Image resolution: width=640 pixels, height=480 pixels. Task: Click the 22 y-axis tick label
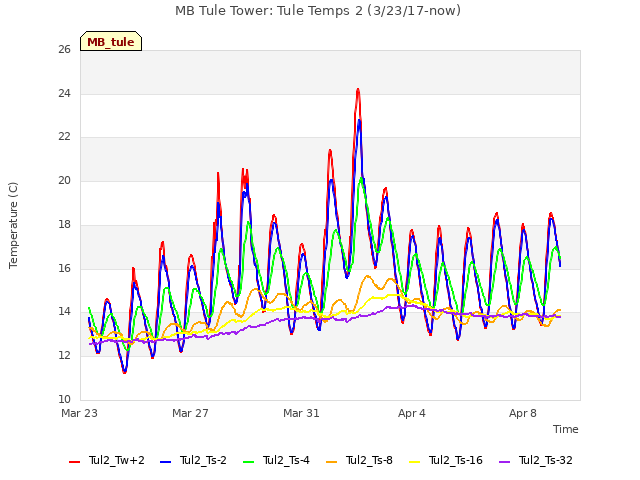click(64, 137)
